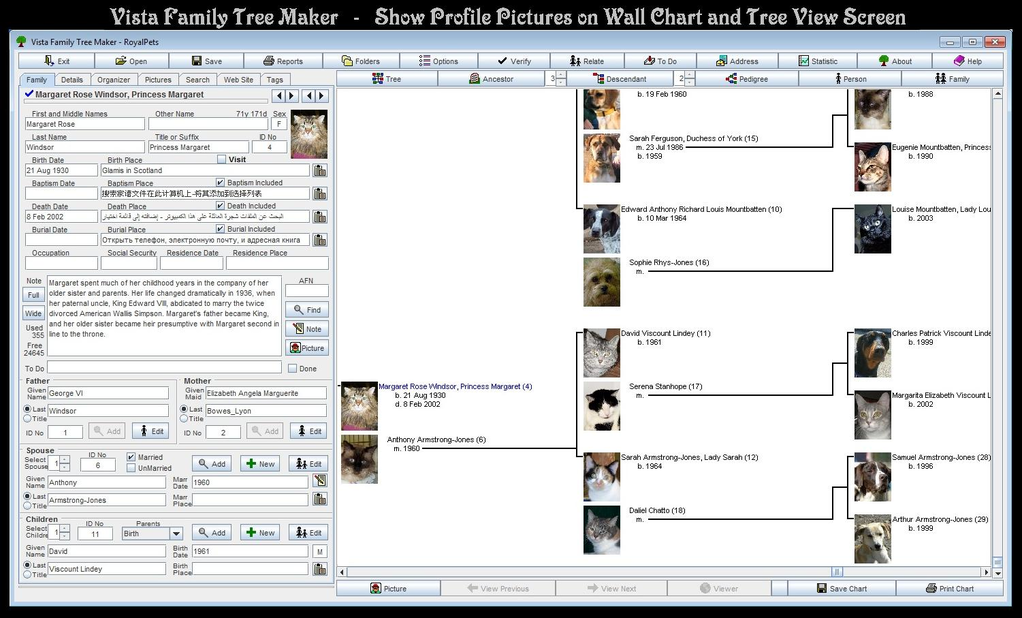Click the Select Spouse stepper
Viewport: 1022px width, 618px height.
click(65, 464)
